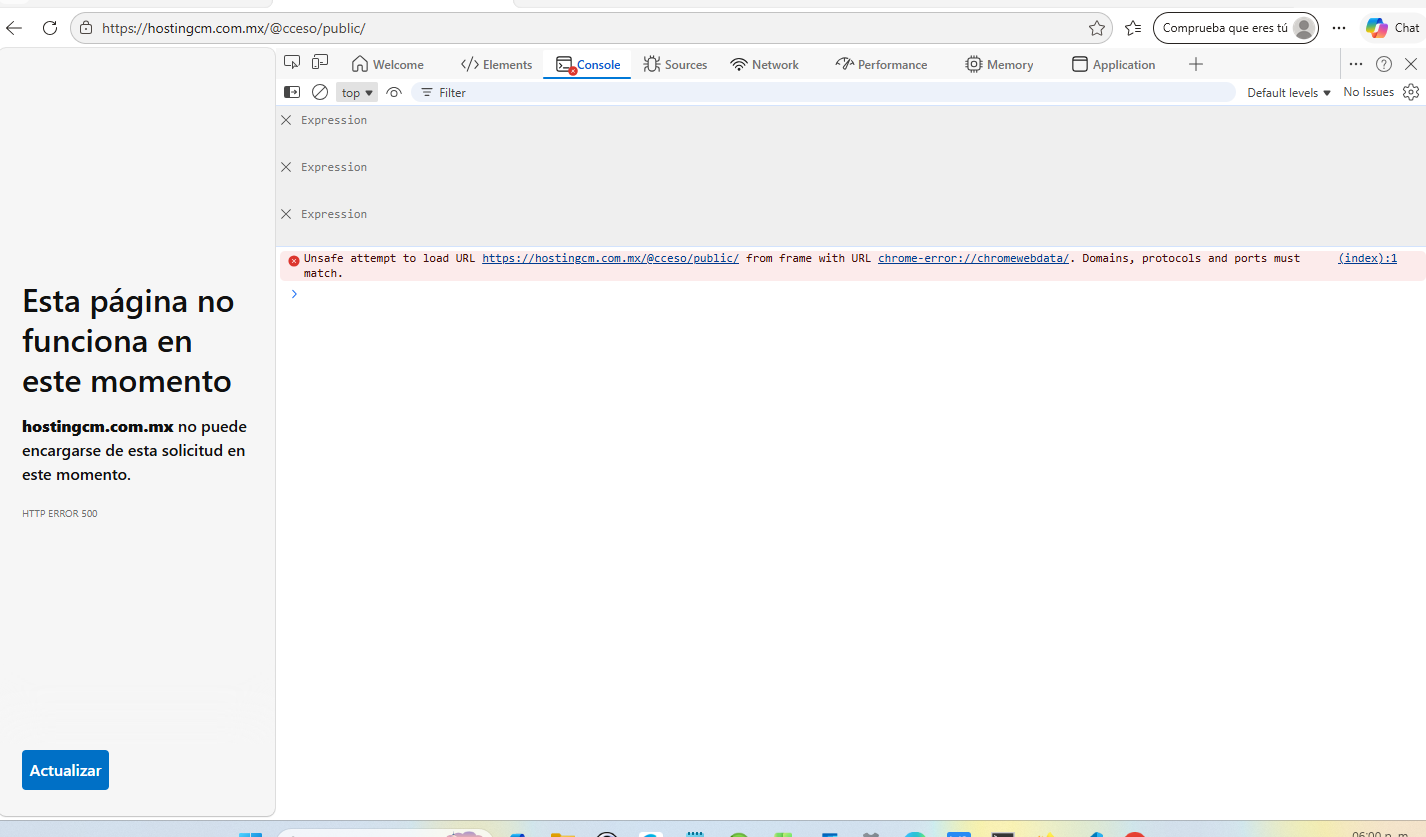The width and height of the screenshot is (1426, 837).
Task: Open the 'top' JavaScript context dropdown
Action: (357, 92)
